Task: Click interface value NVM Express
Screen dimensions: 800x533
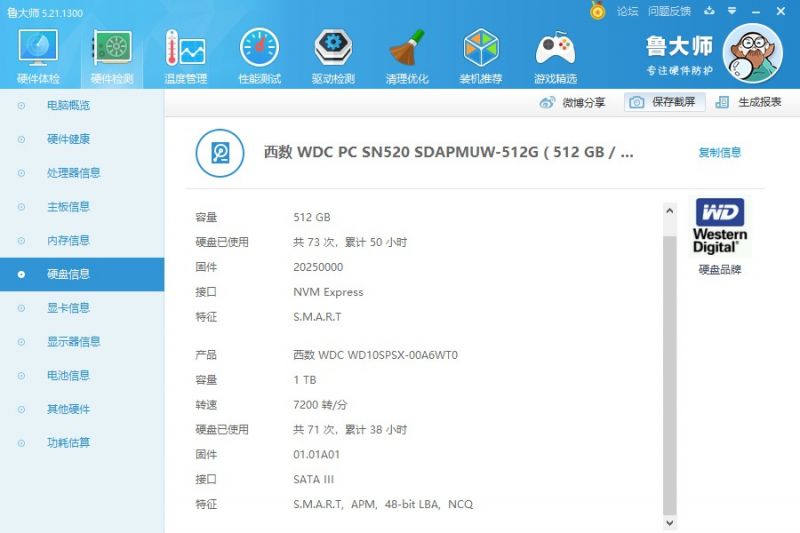Action: (x=328, y=292)
